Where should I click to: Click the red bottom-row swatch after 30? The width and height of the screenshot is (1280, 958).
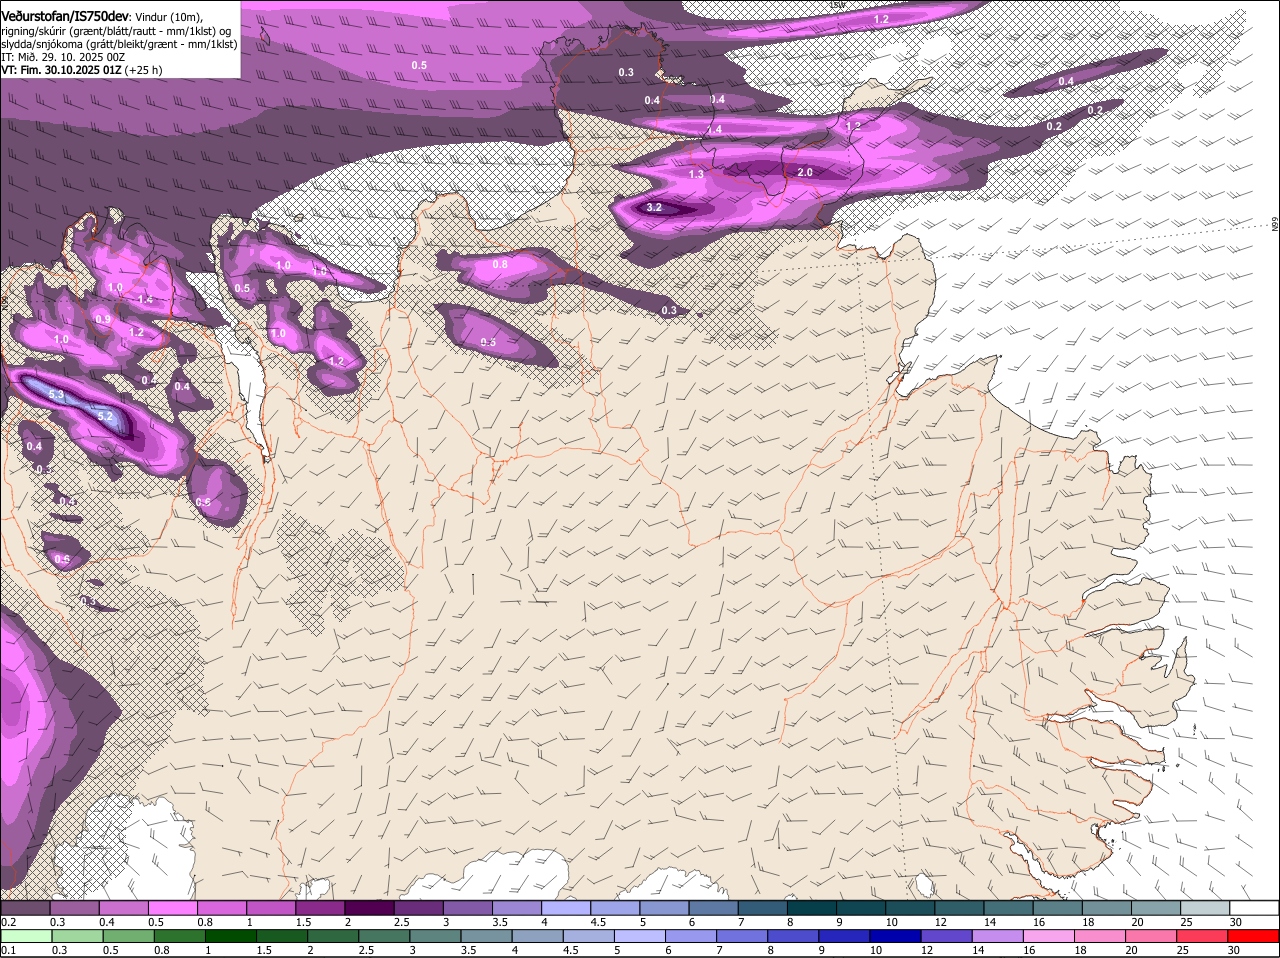pos(1255,936)
